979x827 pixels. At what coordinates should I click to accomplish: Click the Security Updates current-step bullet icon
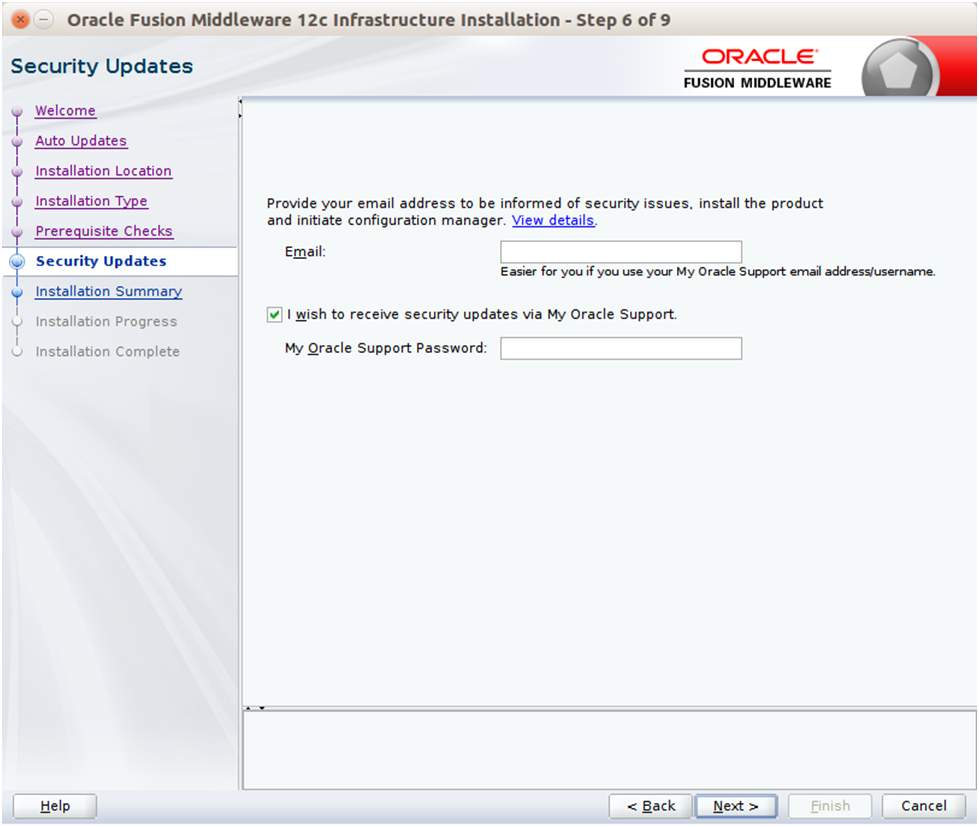[x=17, y=262]
